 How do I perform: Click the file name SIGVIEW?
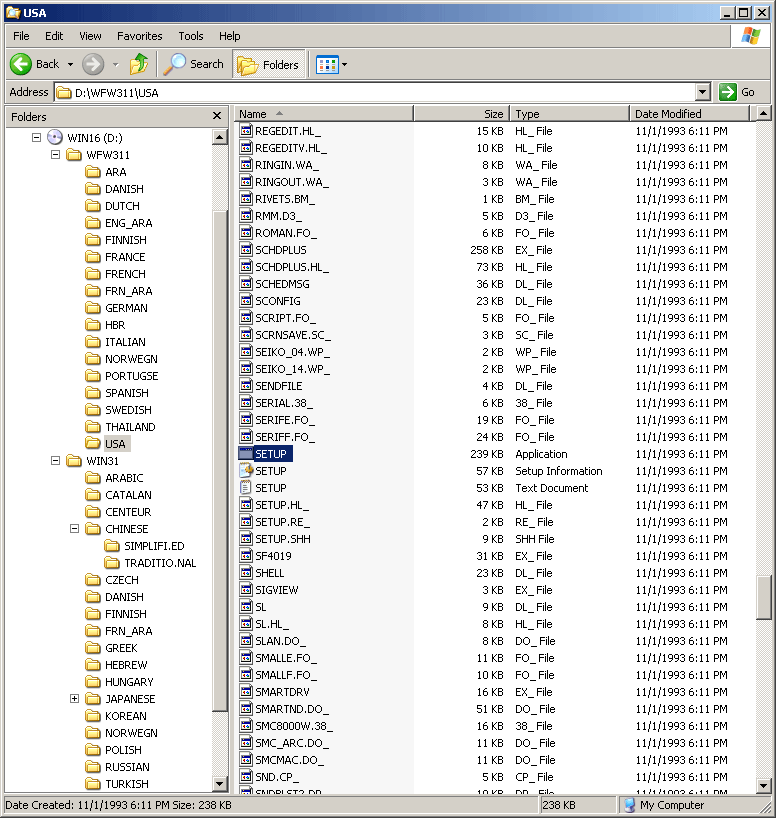coord(277,590)
